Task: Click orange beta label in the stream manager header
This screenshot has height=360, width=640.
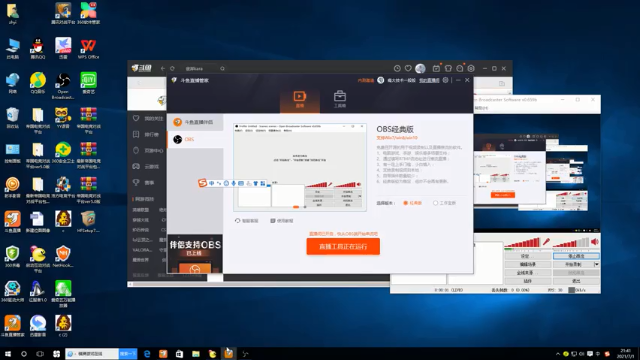Action: click(x=366, y=80)
